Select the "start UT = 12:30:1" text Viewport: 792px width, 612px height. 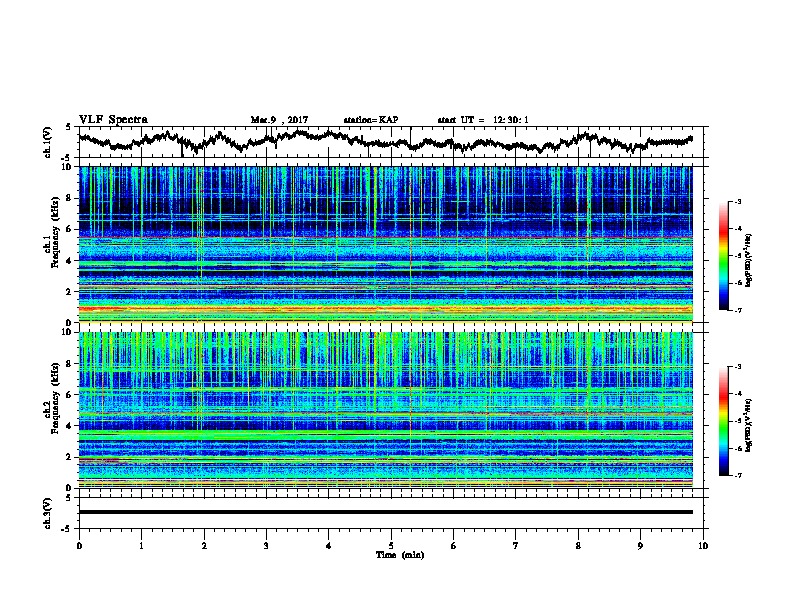(x=483, y=120)
